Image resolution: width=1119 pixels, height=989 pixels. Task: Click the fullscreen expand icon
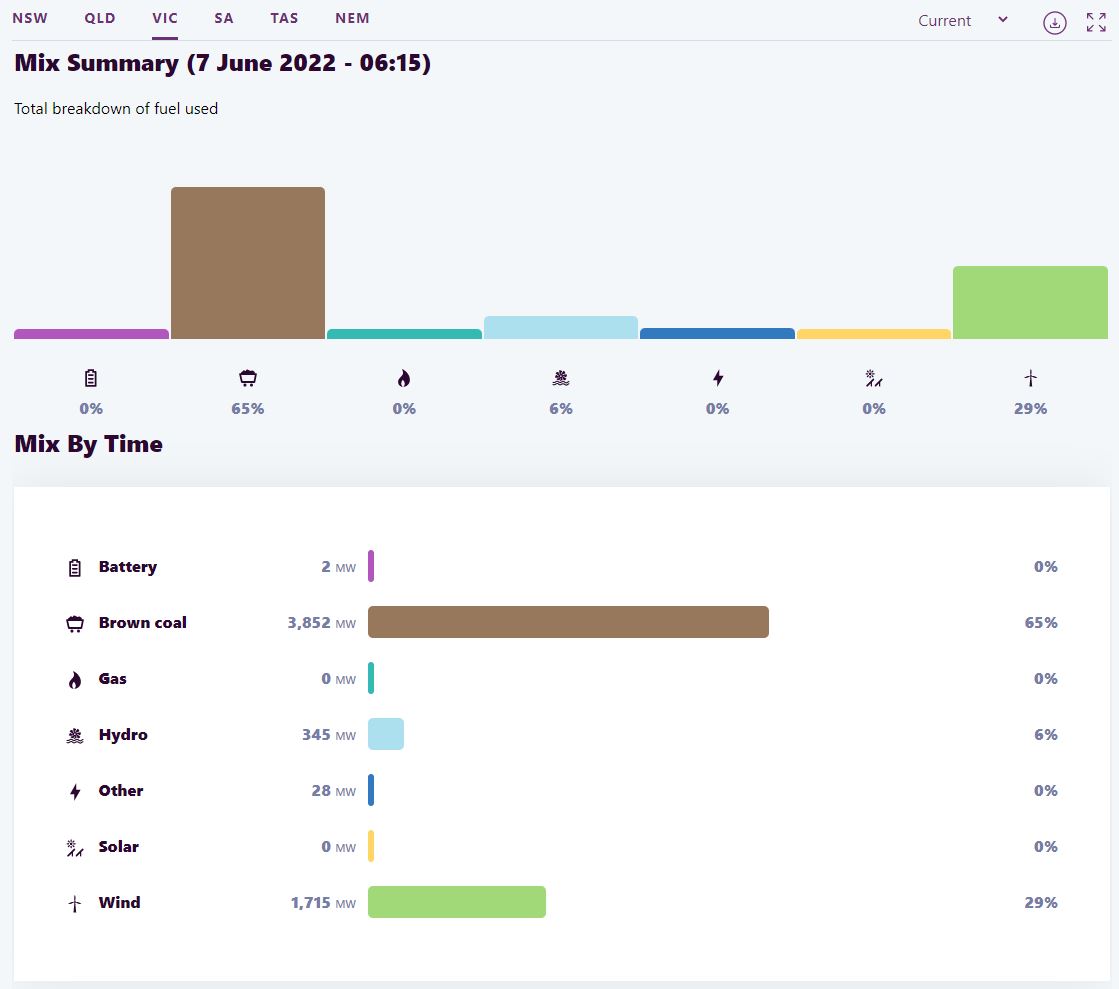click(x=1096, y=22)
